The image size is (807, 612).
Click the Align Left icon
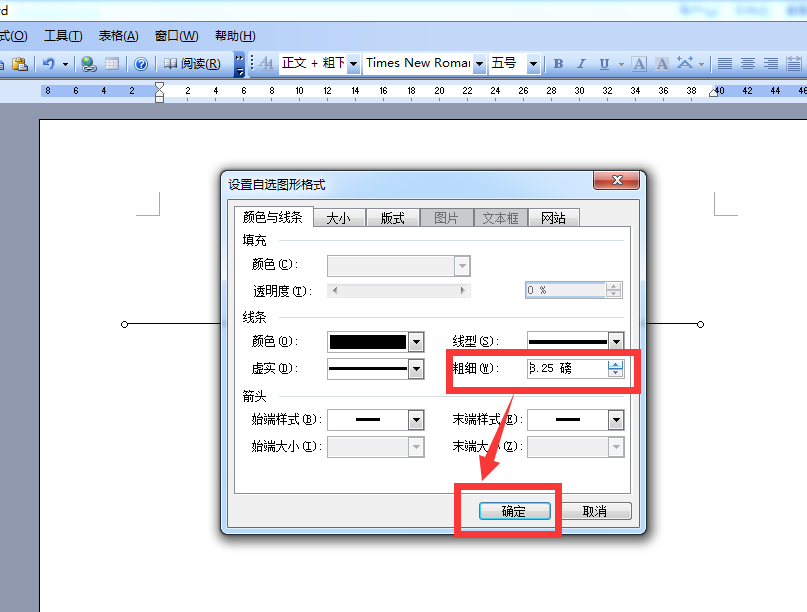tap(725, 63)
